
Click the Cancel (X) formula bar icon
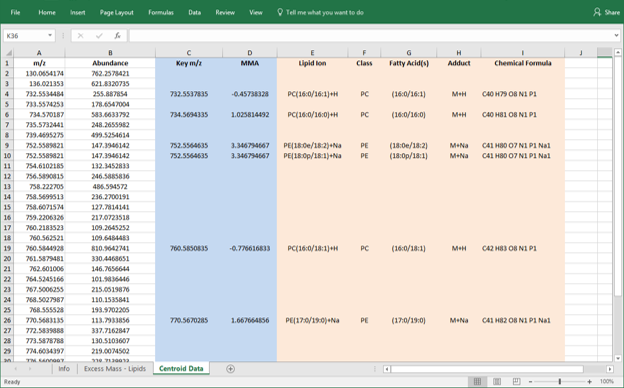(x=80, y=36)
